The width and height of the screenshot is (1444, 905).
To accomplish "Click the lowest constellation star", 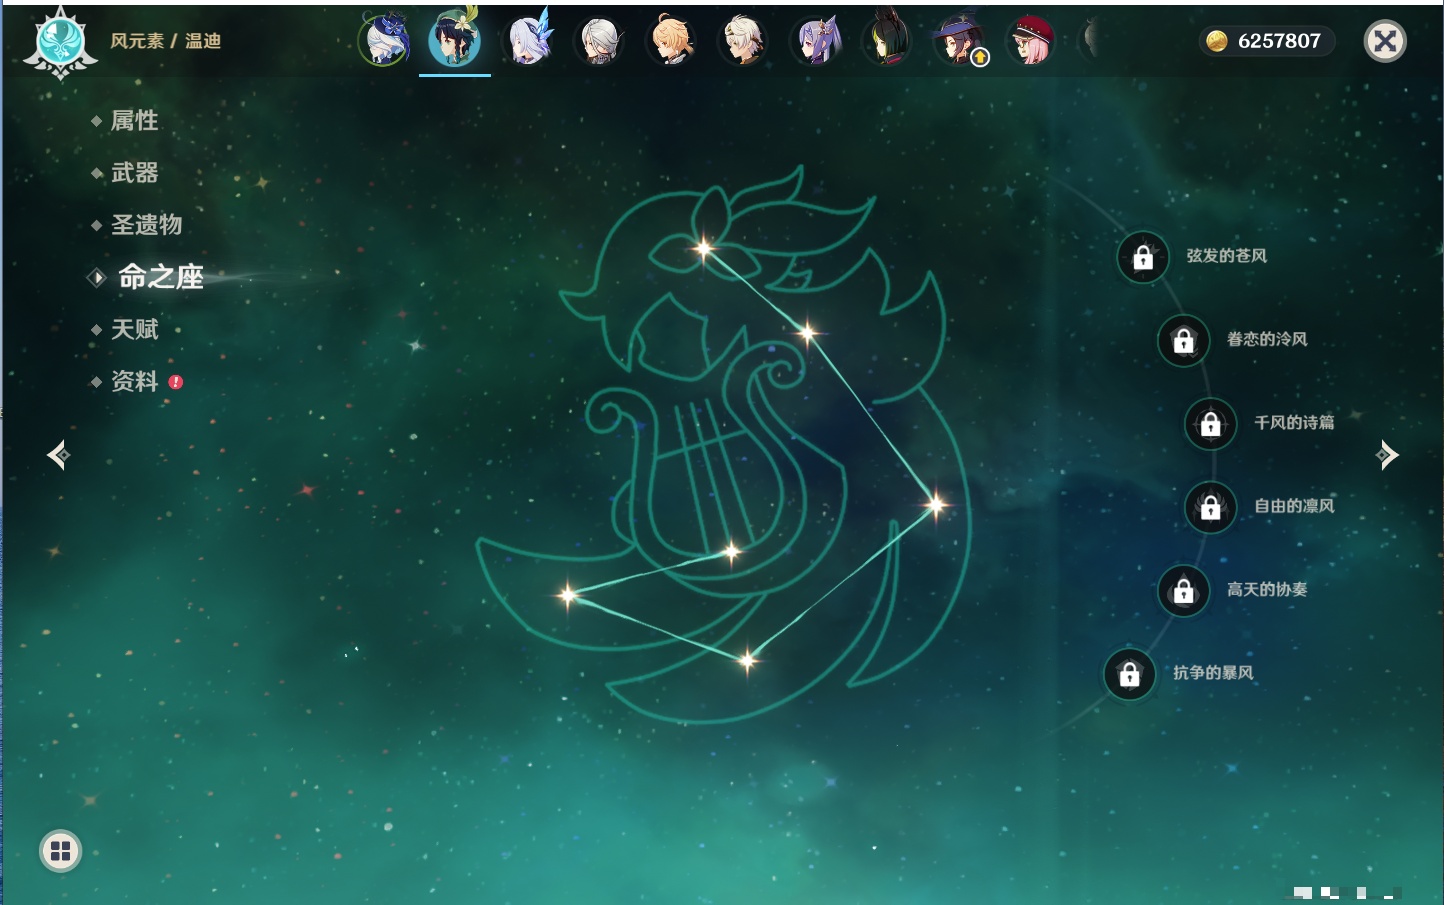I will pyautogui.click(x=747, y=660).
